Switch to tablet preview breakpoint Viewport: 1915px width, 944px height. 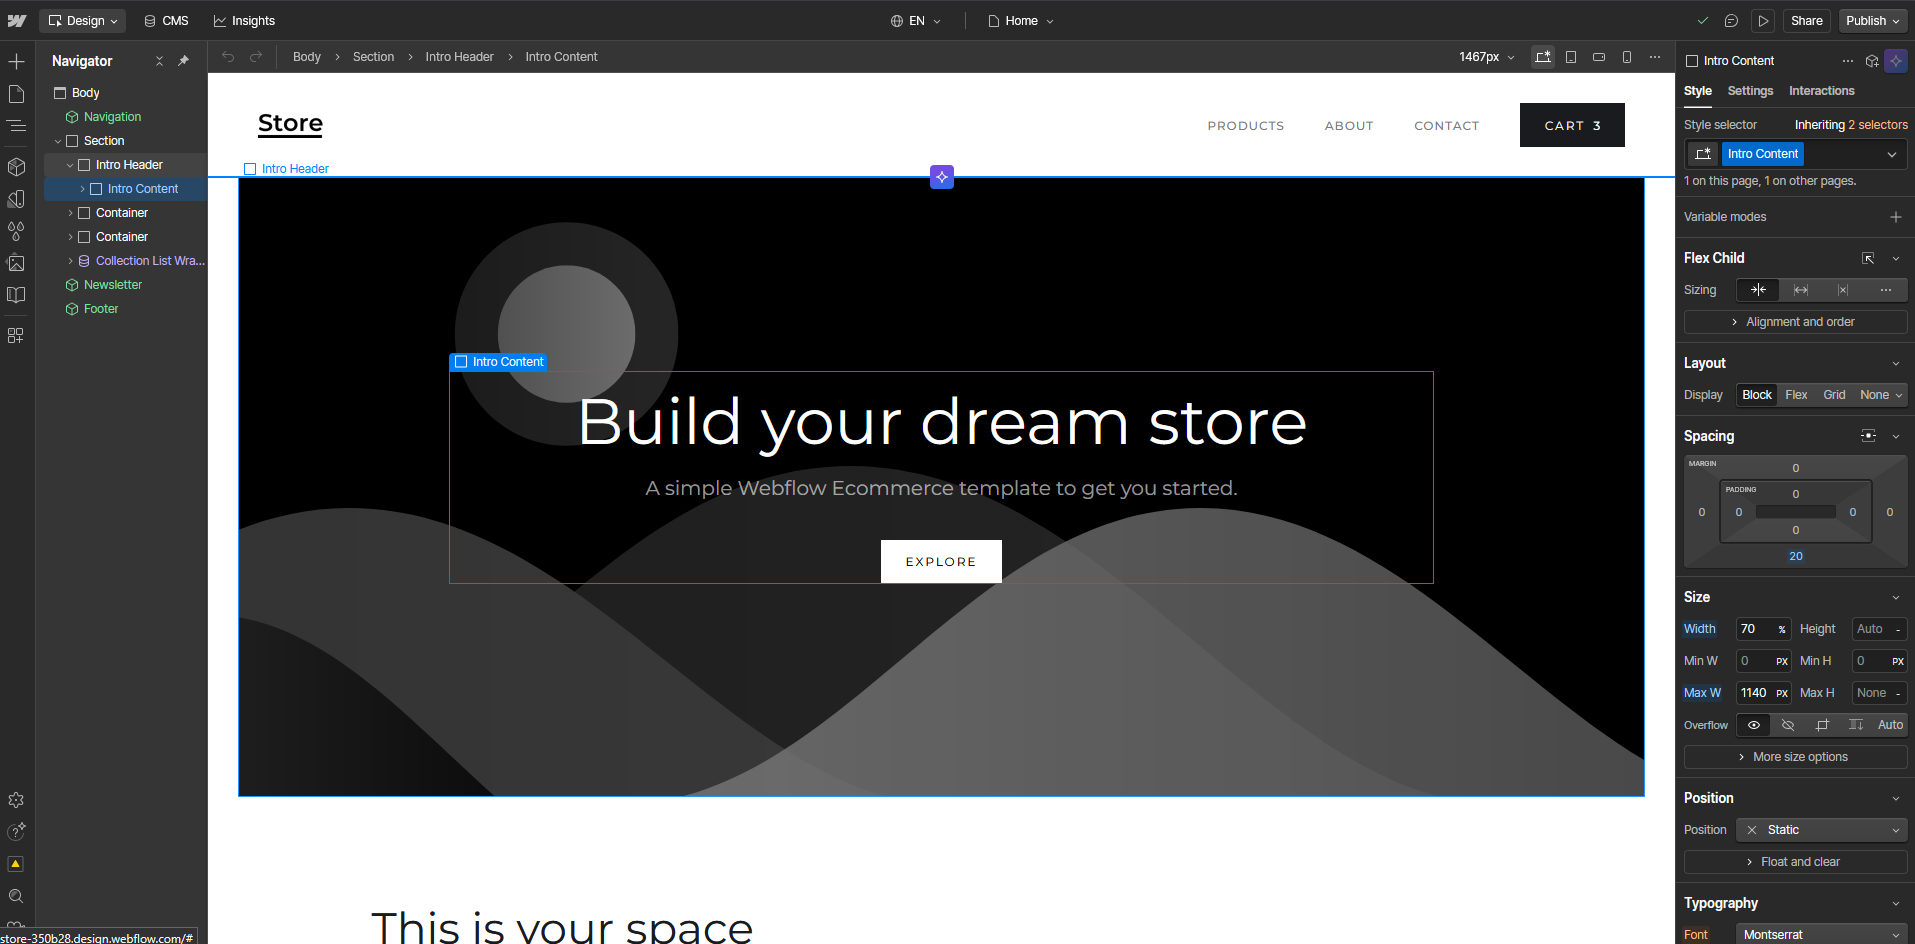(x=1571, y=57)
